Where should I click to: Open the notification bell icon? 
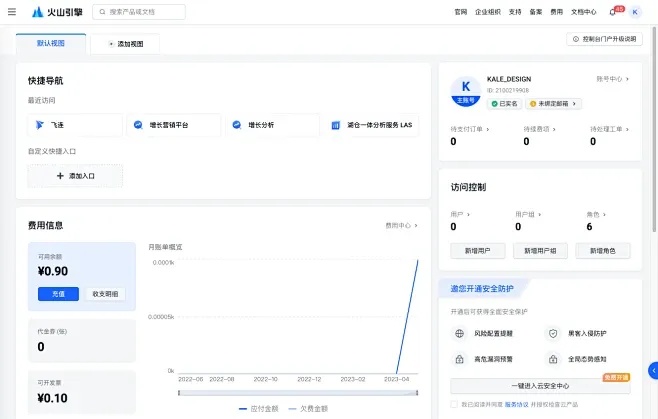pos(612,12)
